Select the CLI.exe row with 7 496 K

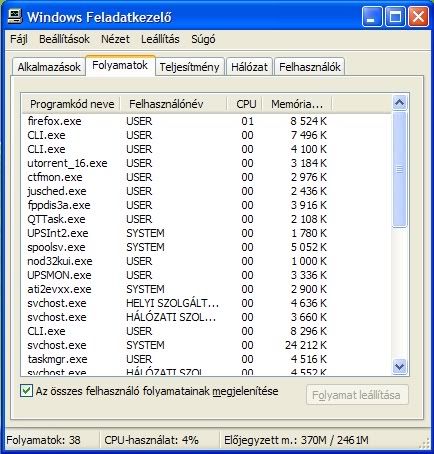click(x=207, y=135)
